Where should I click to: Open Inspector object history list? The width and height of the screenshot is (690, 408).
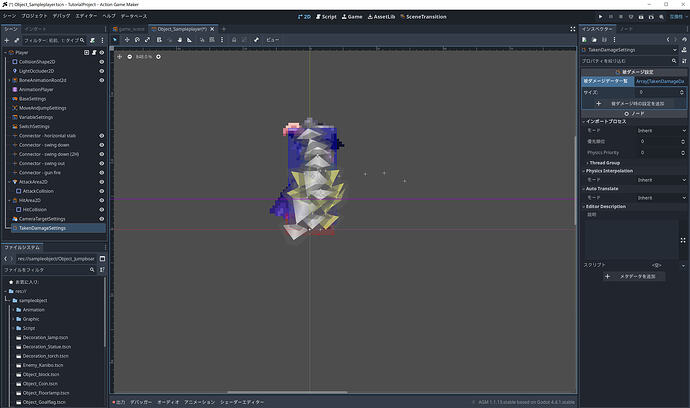tap(684, 40)
